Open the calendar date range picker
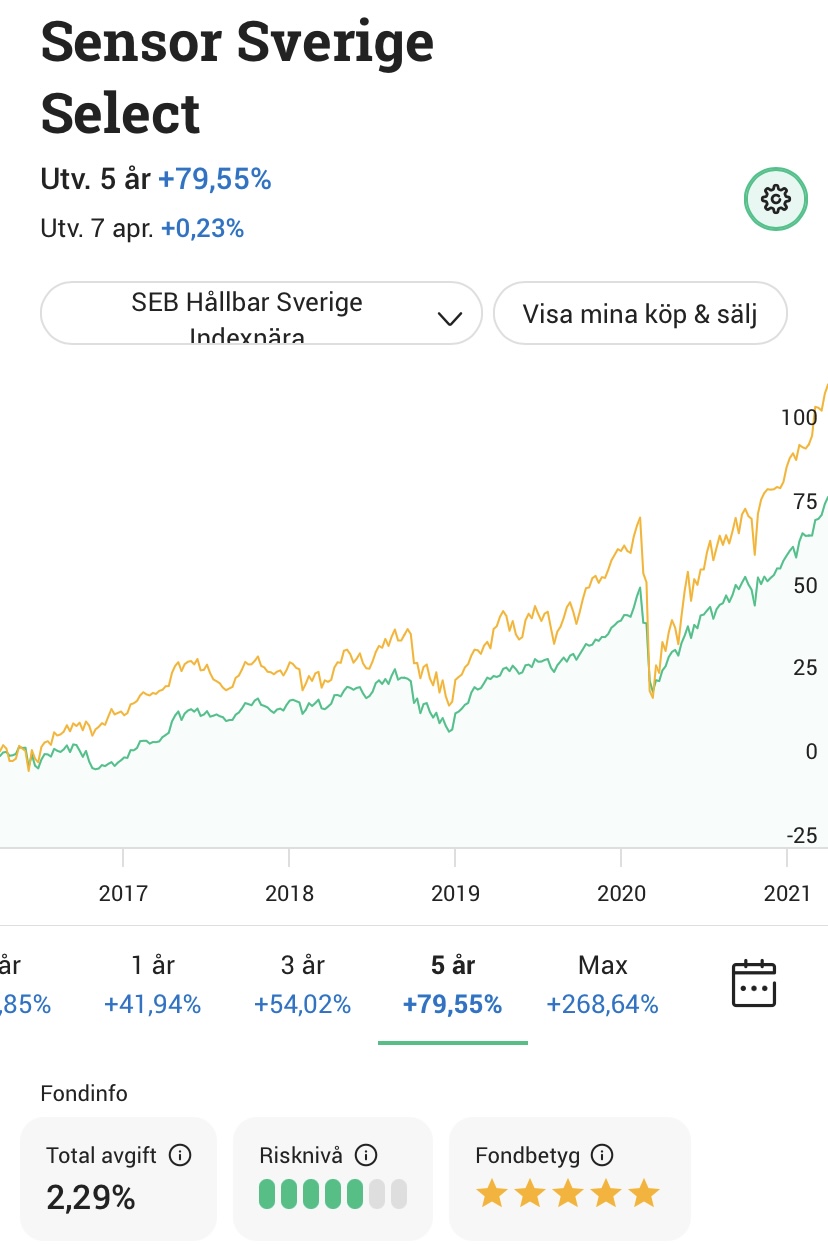This screenshot has width=828, height=1245. pos(754,984)
